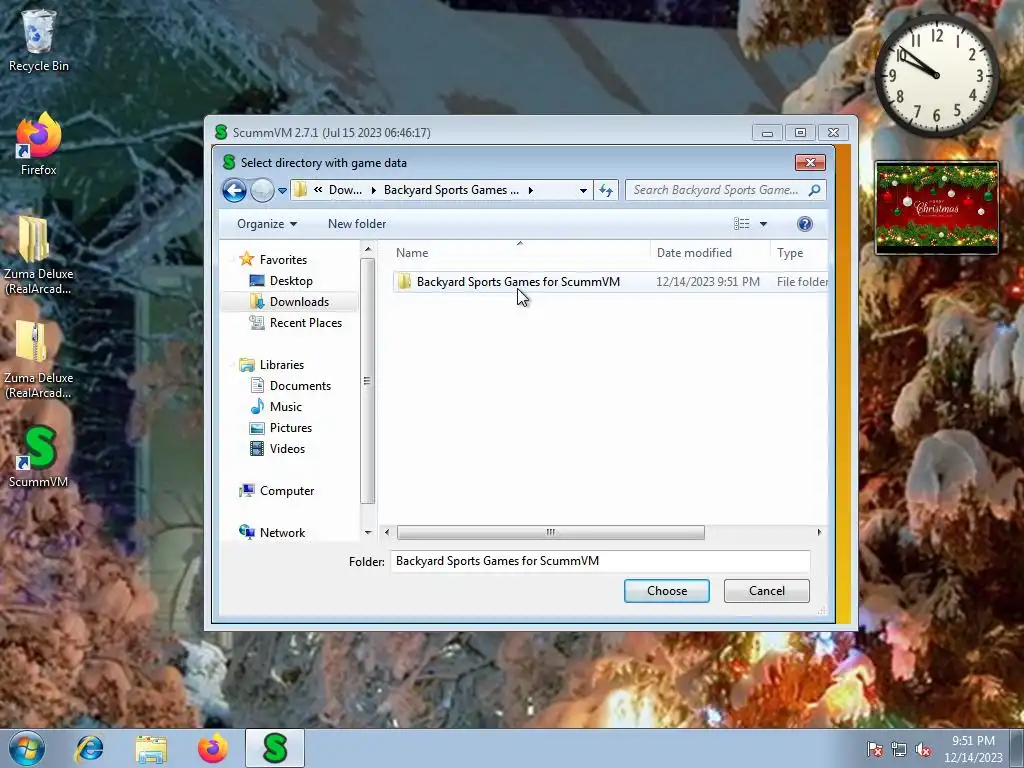This screenshot has height=768, width=1024.
Task: Click the navigation pane scroll up arrow
Action: pos(368,249)
